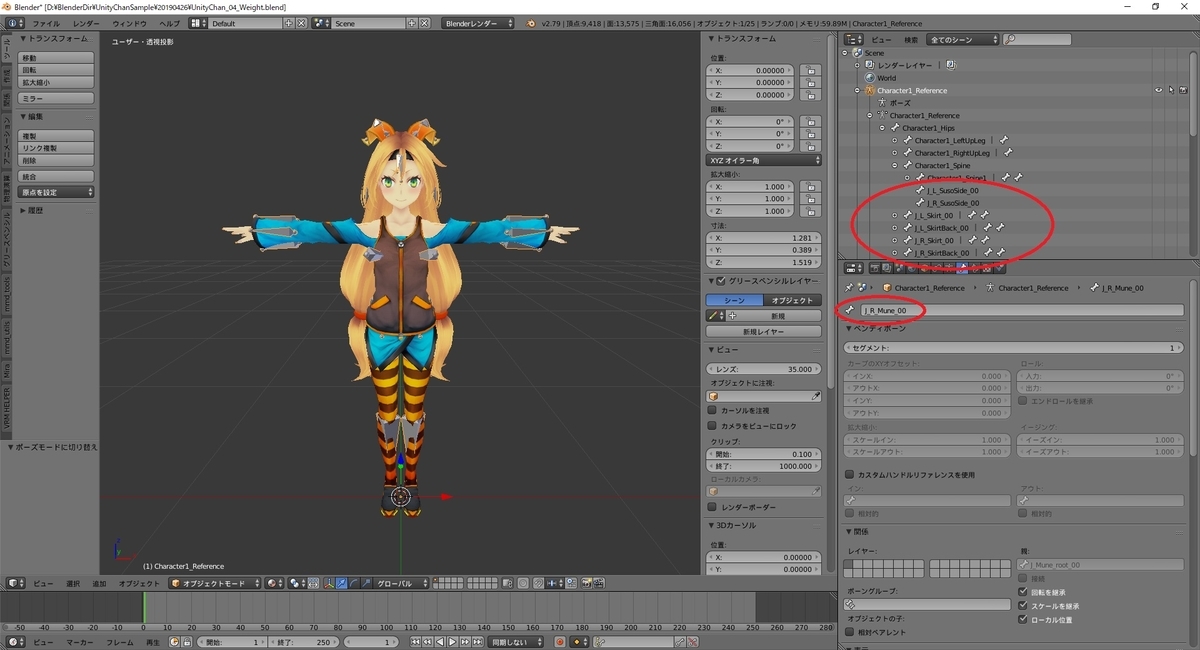Click the World globe icon in outliner
Screen dimensions: 1200x650
coord(869,78)
